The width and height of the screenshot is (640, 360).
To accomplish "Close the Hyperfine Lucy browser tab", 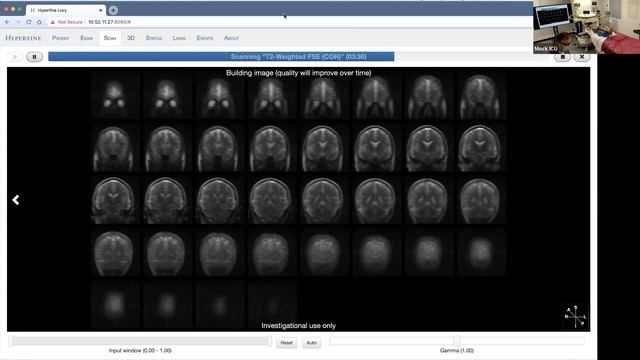I will pos(100,10).
